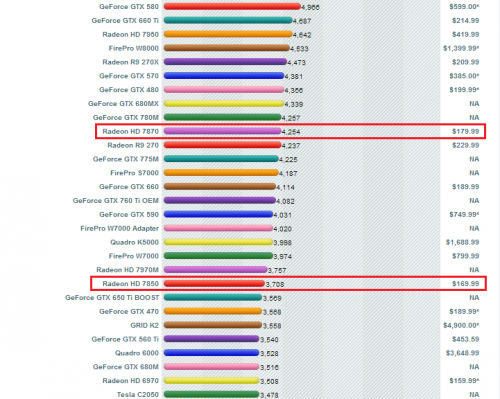Click the $169.99 price for Radeon HD 7850
The width and height of the screenshot is (500, 399).
[x=465, y=284]
